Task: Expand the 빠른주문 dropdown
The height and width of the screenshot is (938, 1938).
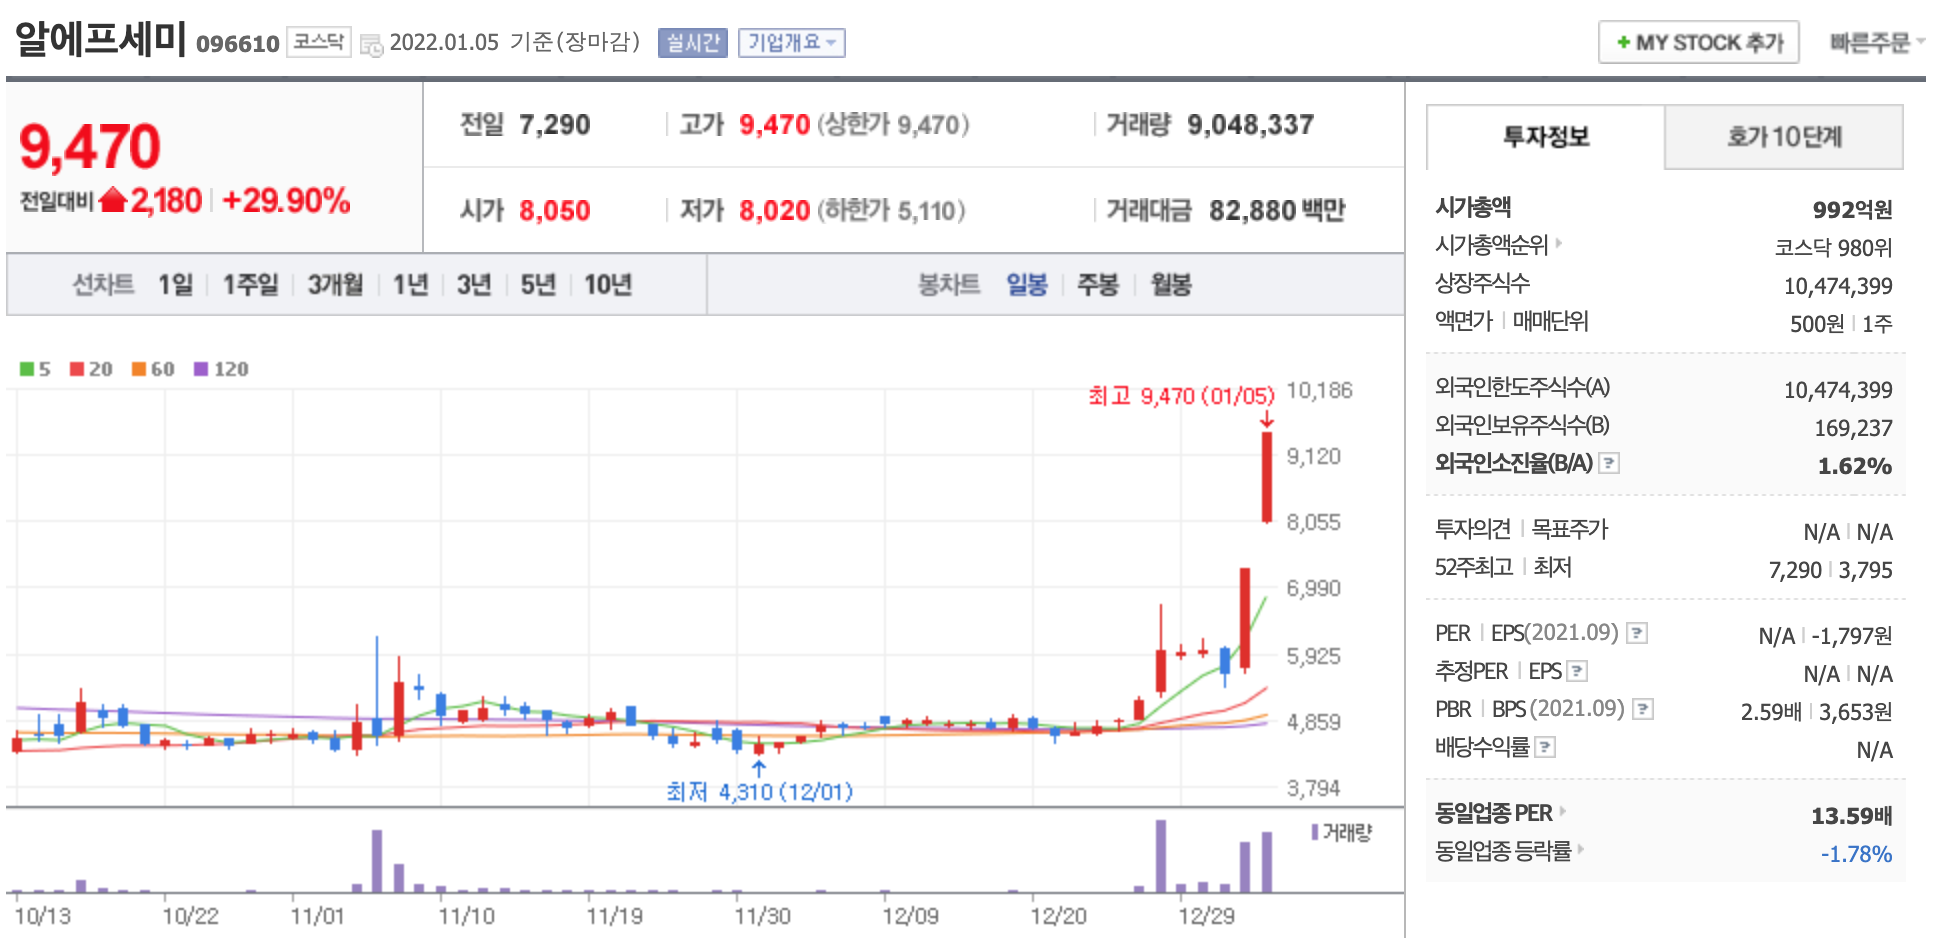Action: click(1877, 42)
